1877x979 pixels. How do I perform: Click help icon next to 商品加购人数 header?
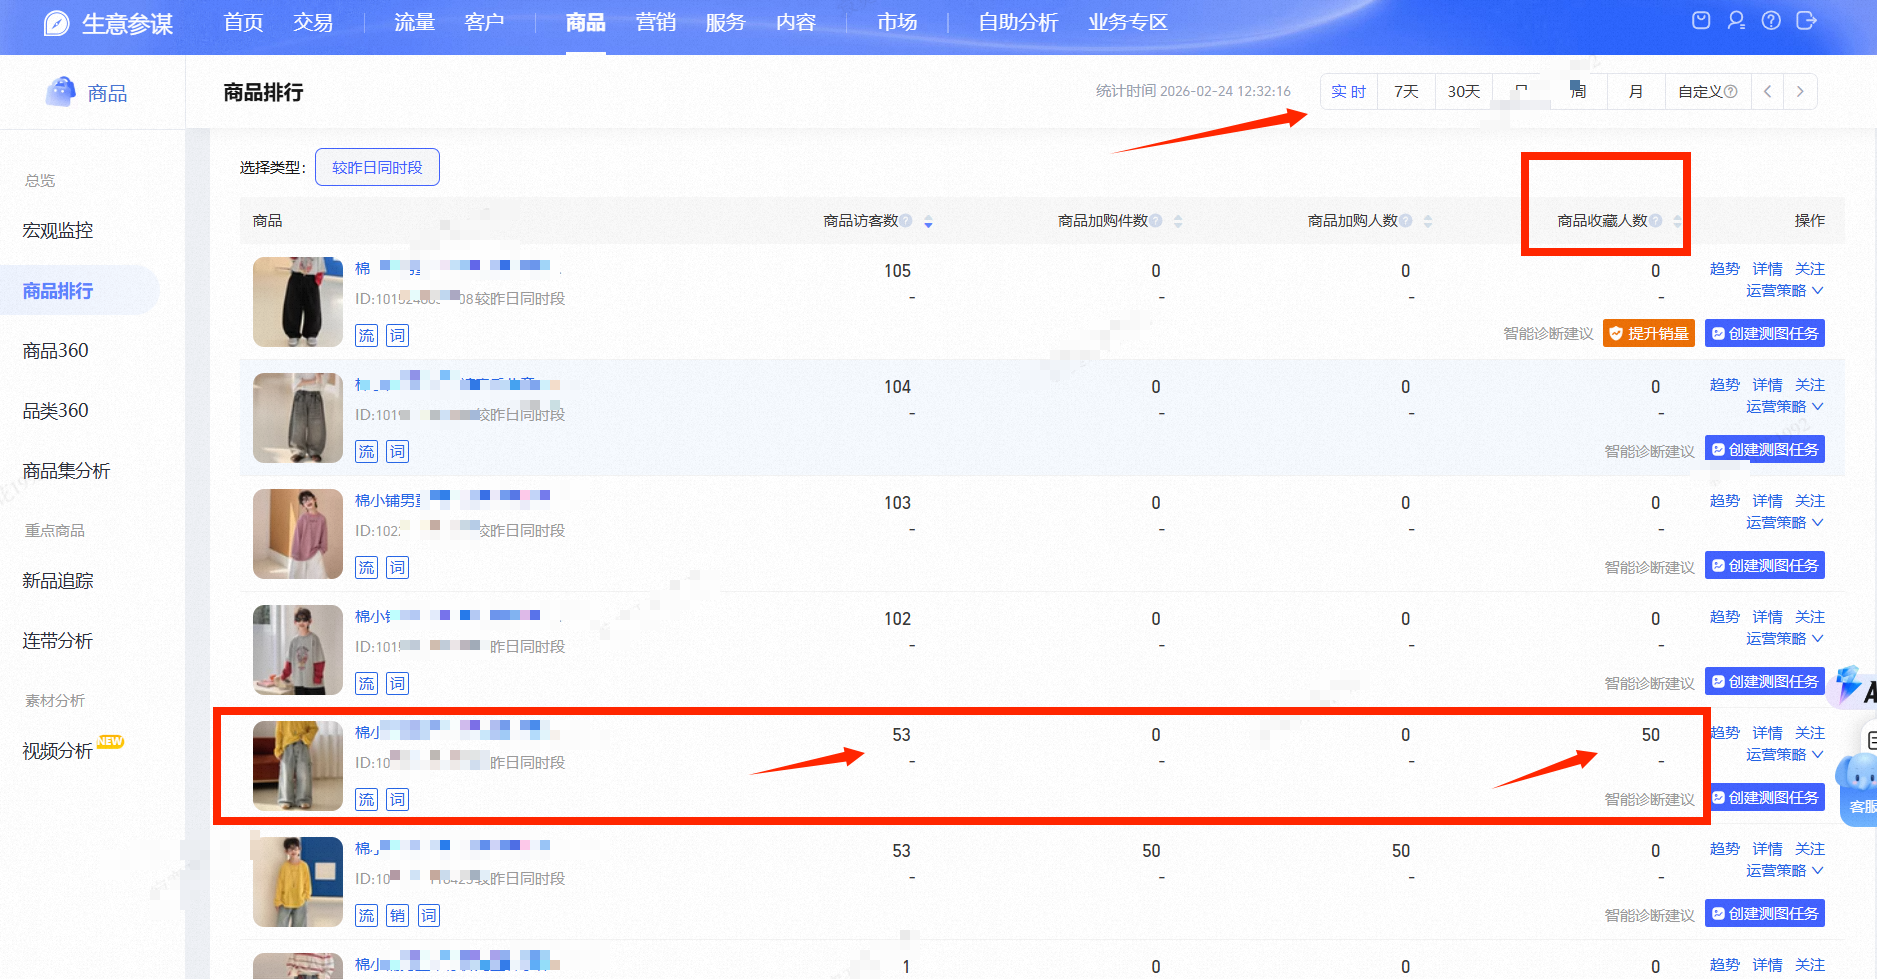[1406, 221]
